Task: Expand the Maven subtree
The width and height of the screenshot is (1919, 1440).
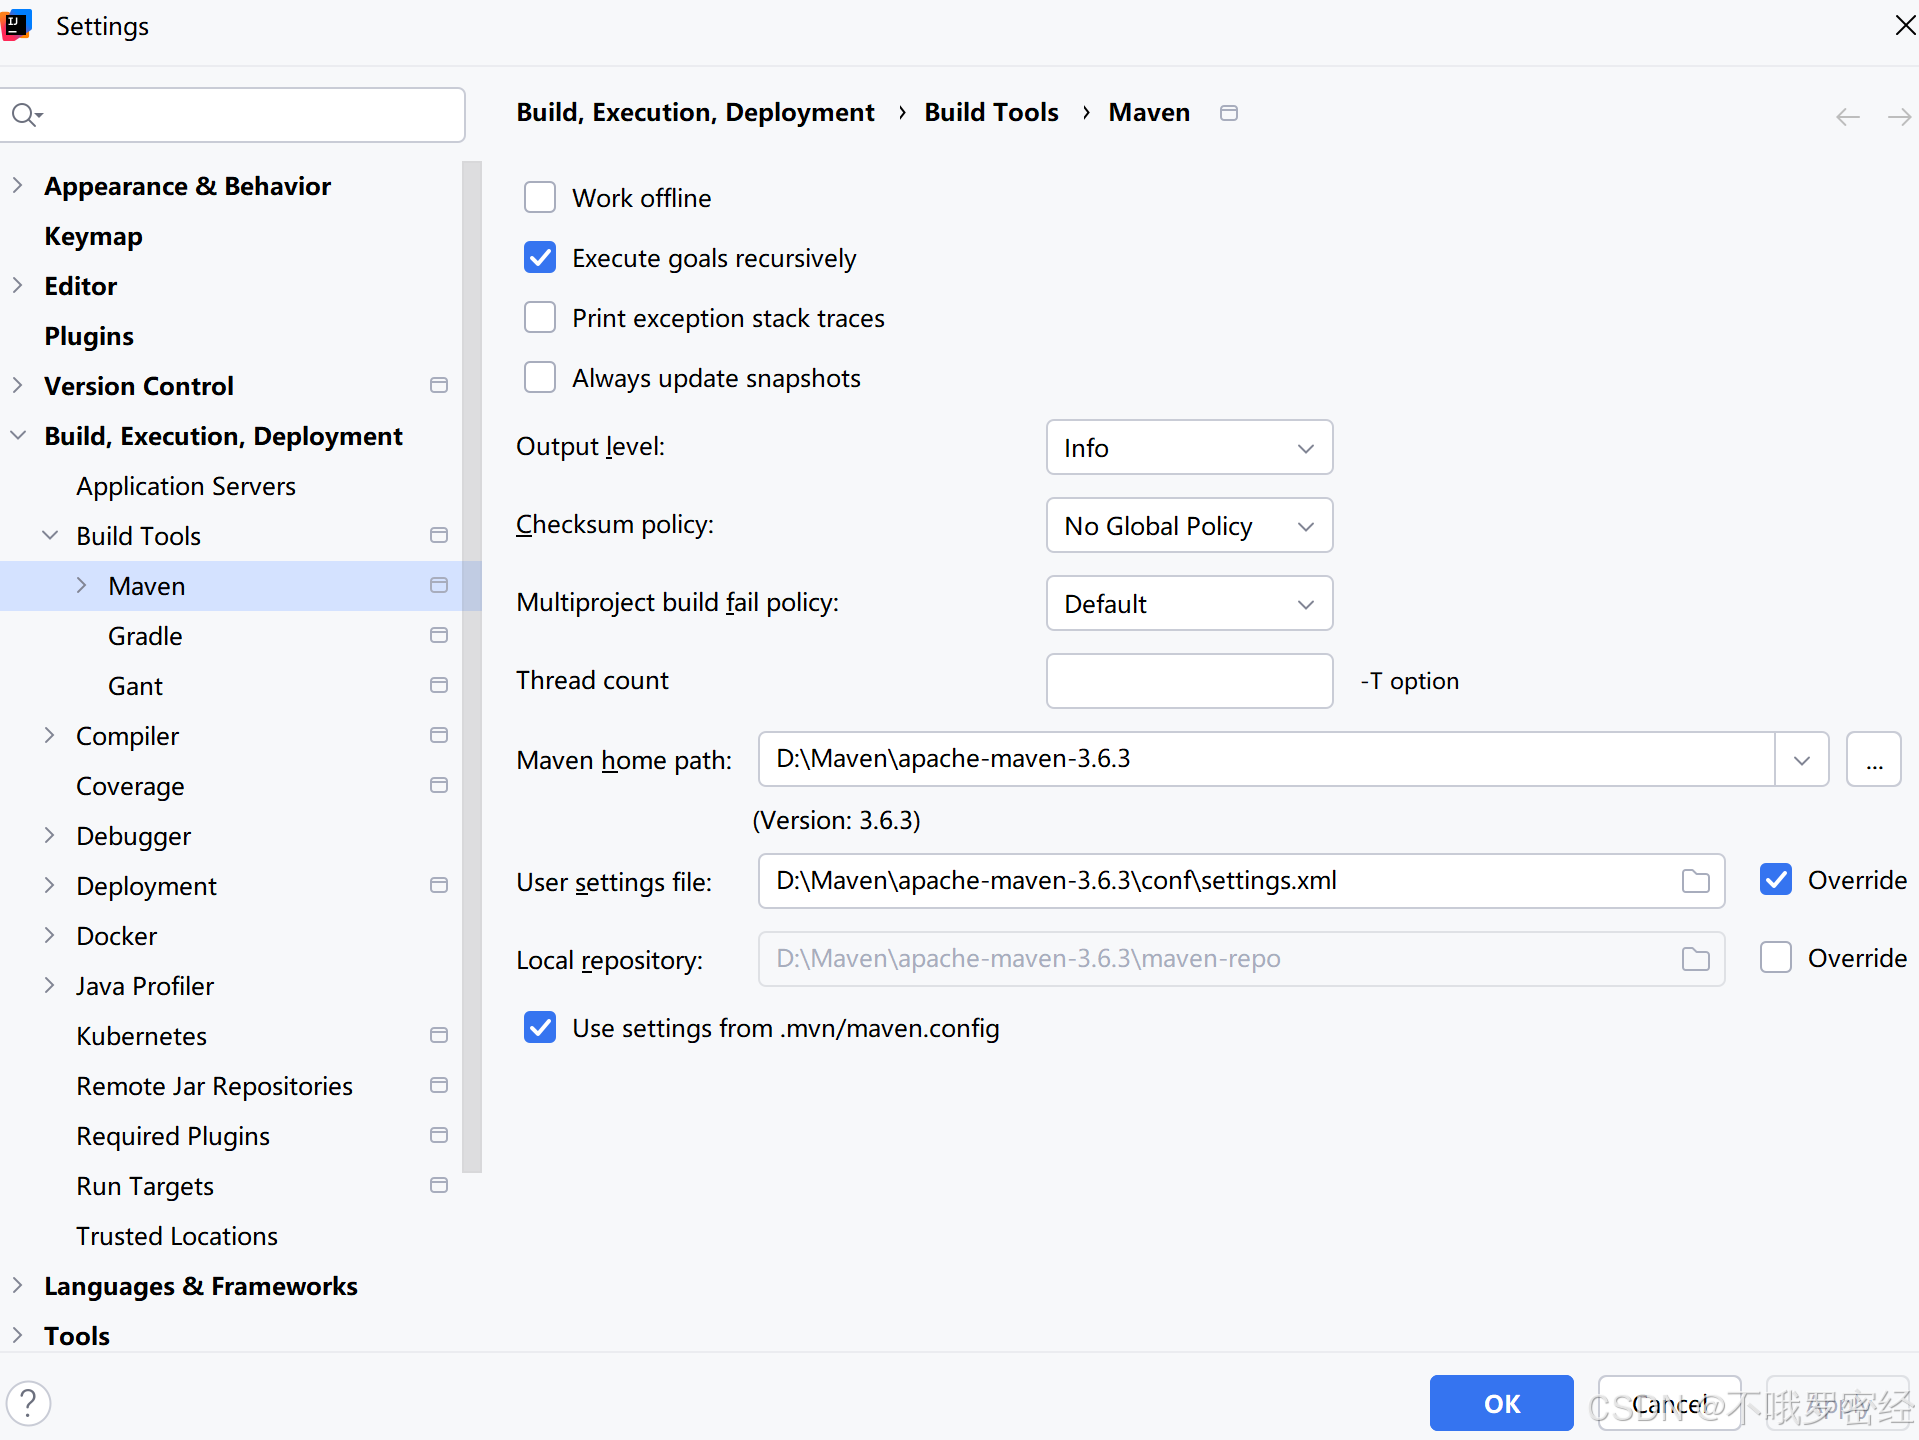Action: tap(81, 585)
